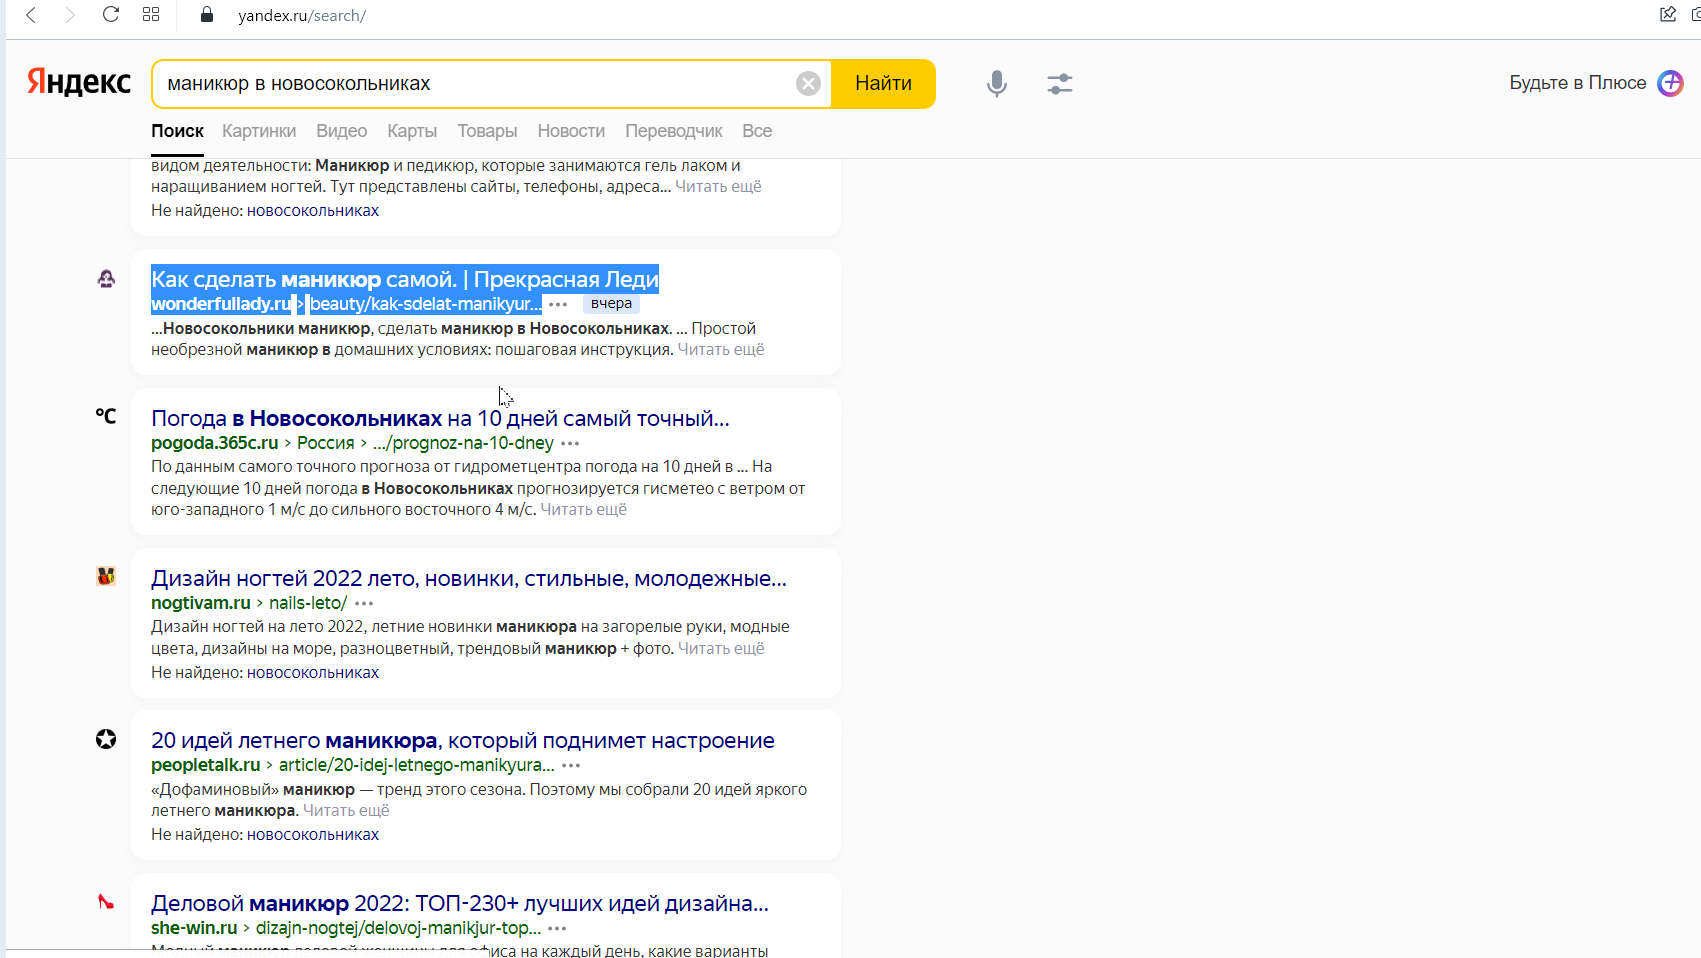Click peopletalk.ru domain link
This screenshot has height=958, width=1701.
point(206,765)
